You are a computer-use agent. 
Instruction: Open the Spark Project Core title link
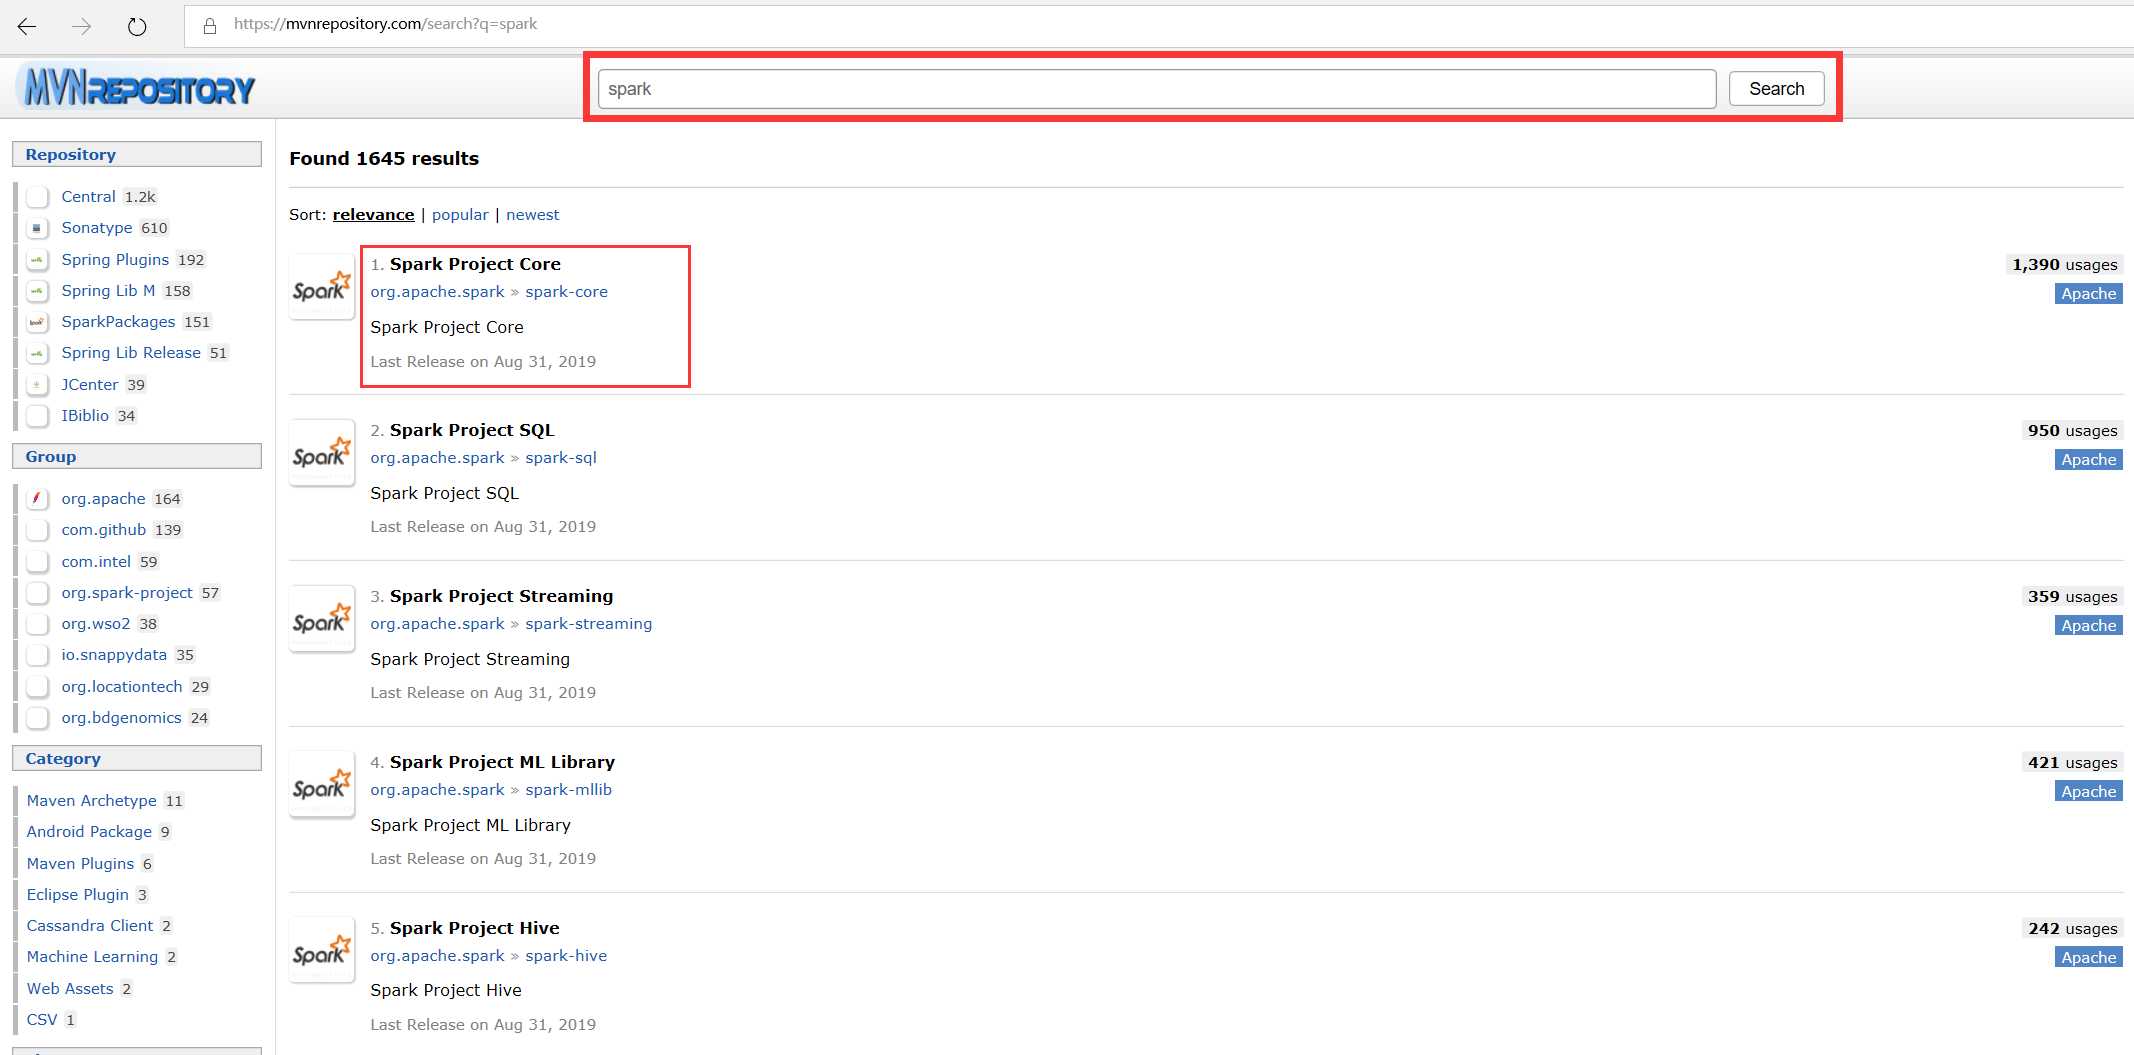pyautogui.click(x=475, y=264)
